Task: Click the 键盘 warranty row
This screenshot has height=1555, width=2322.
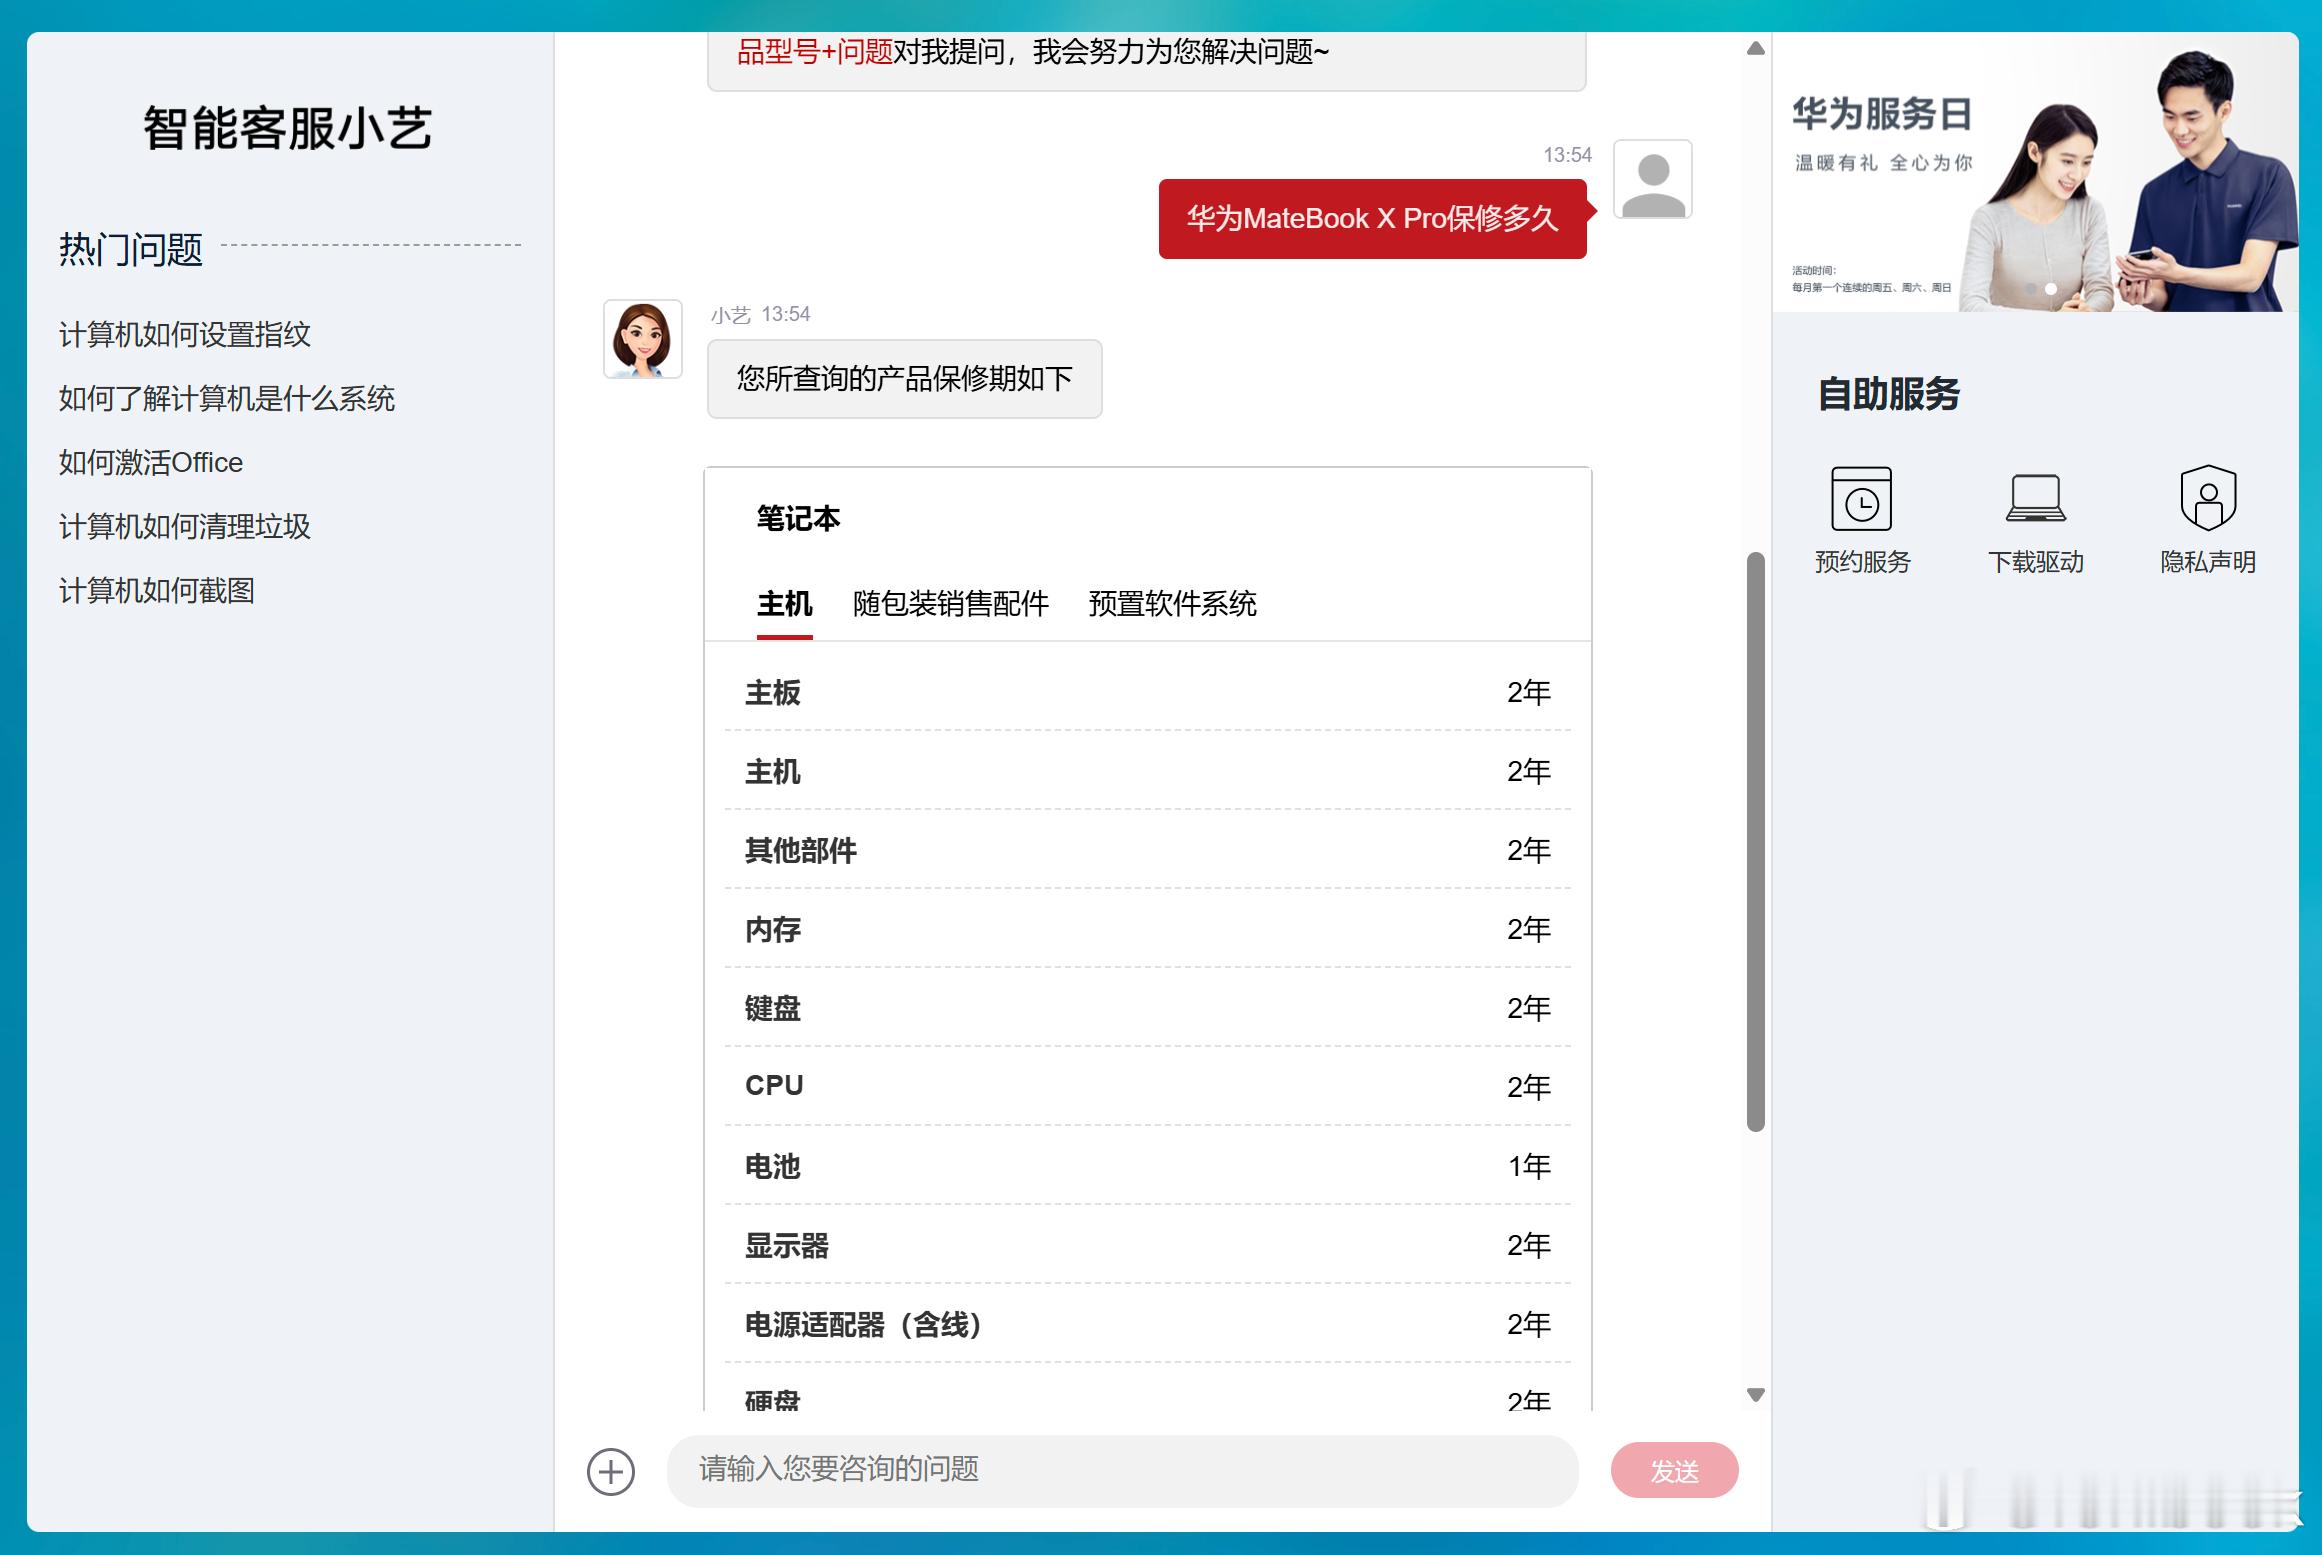Action: tap(1148, 1008)
